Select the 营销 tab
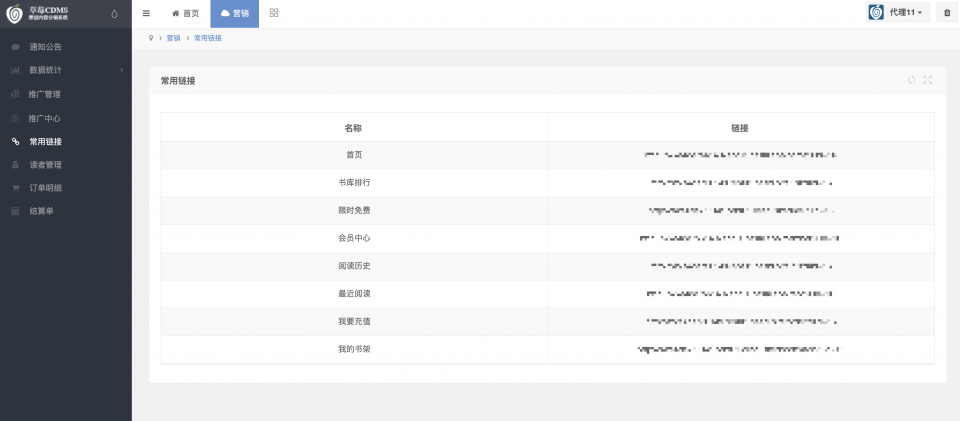This screenshot has width=960, height=421. [234, 13]
